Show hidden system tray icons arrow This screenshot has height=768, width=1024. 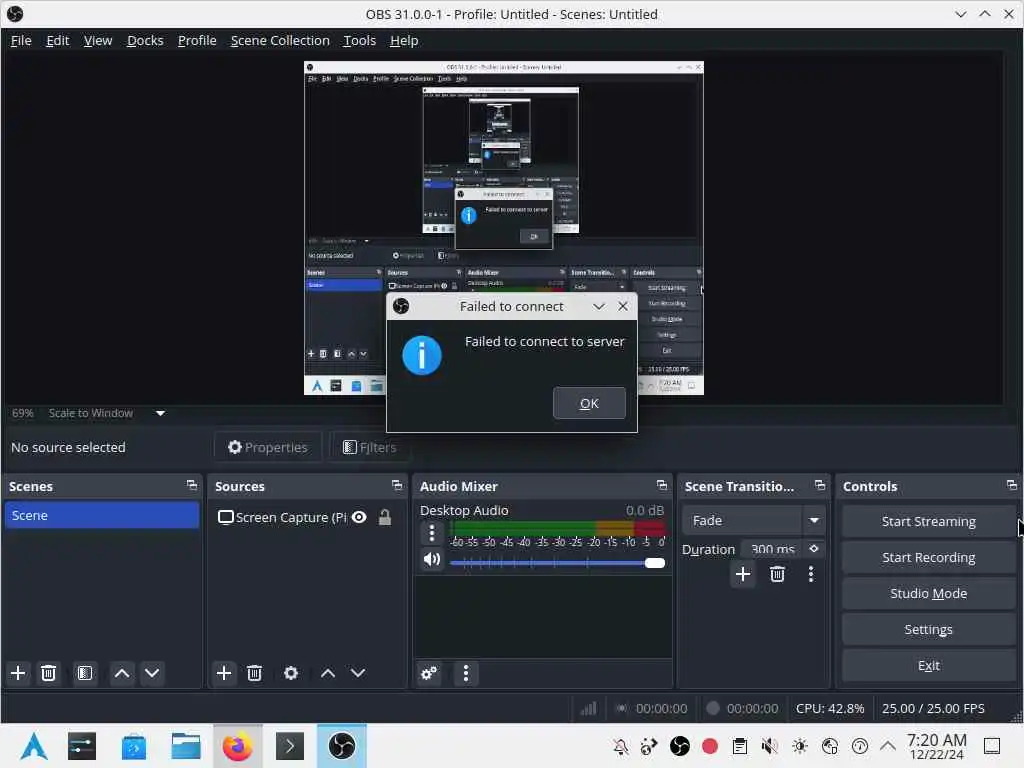tap(888, 746)
